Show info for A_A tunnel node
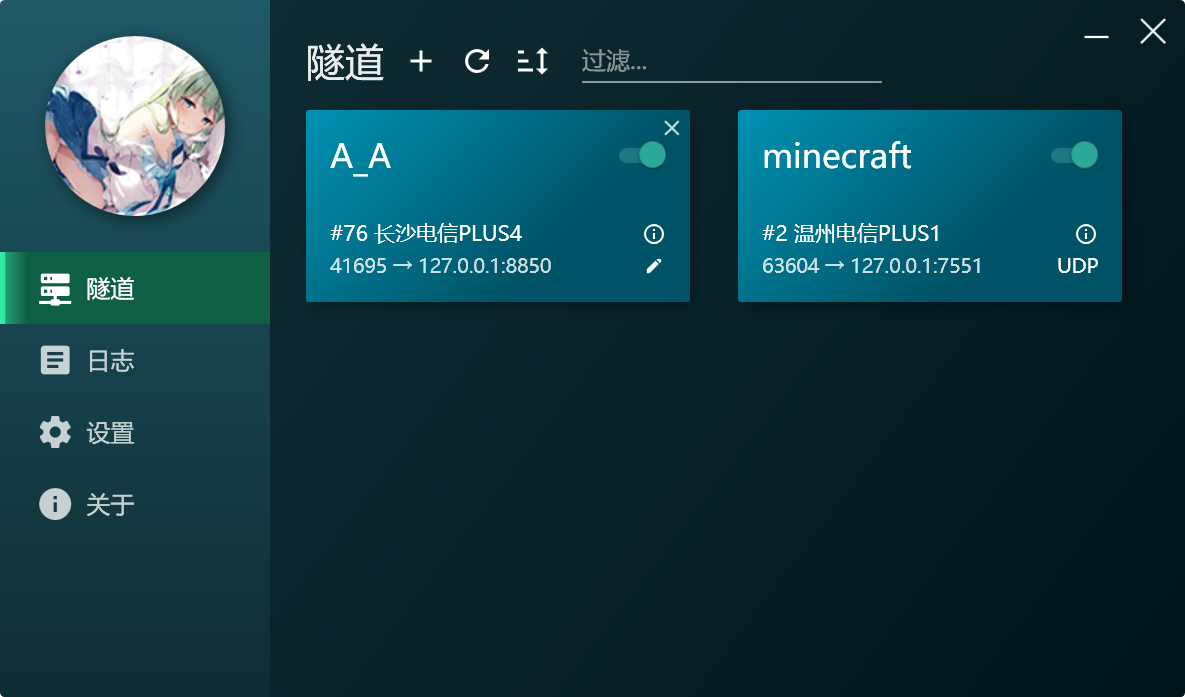The image size is (1185, 697). pyautogui.click(x=654, y=234)
